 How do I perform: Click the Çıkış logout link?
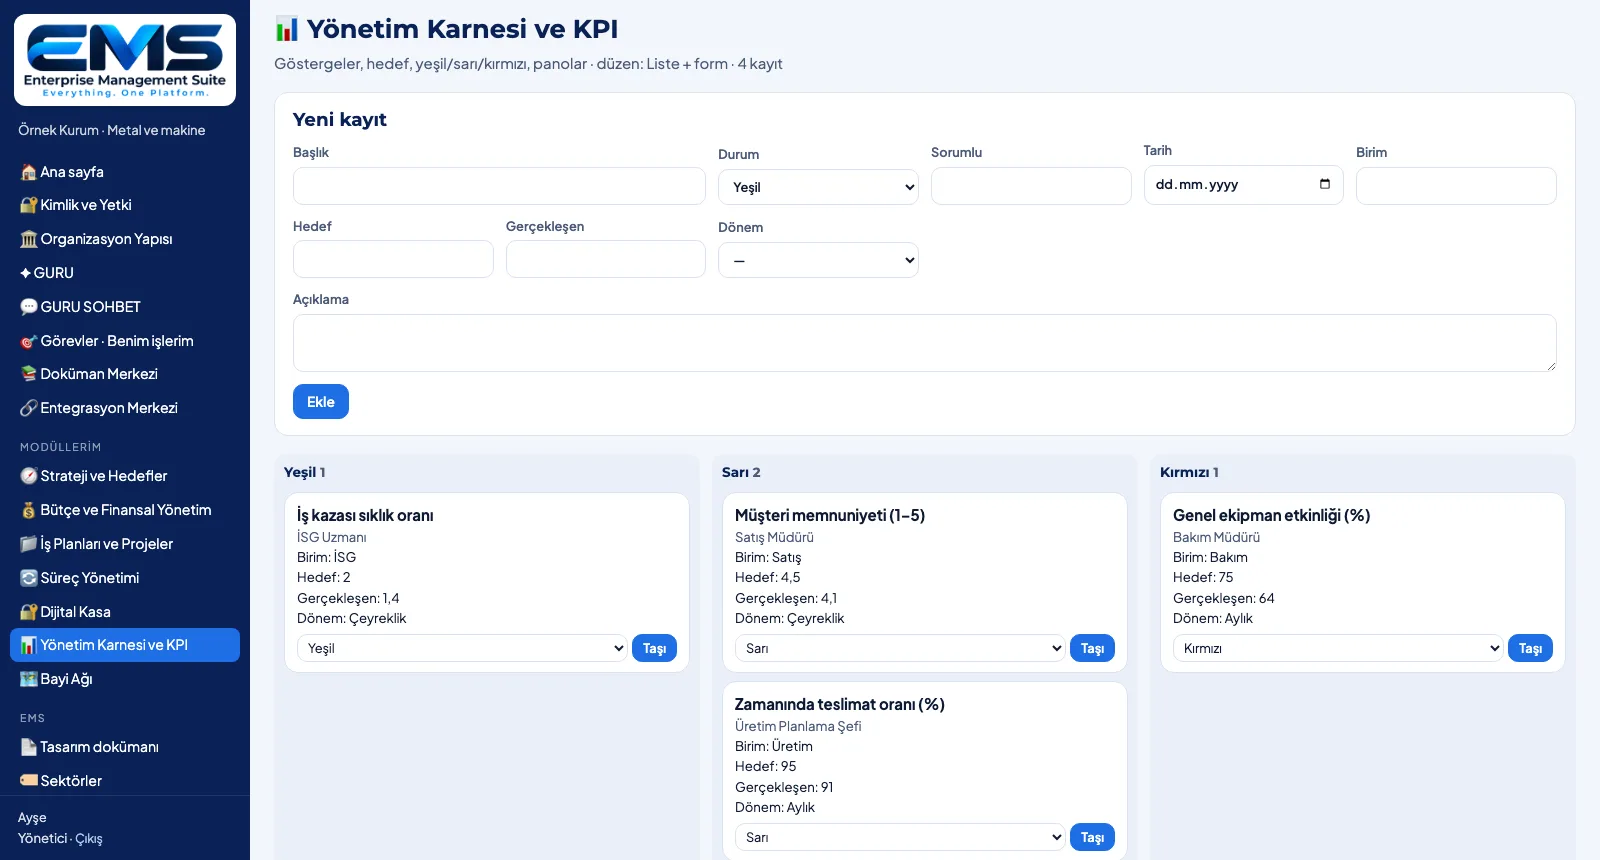(89, 838)
